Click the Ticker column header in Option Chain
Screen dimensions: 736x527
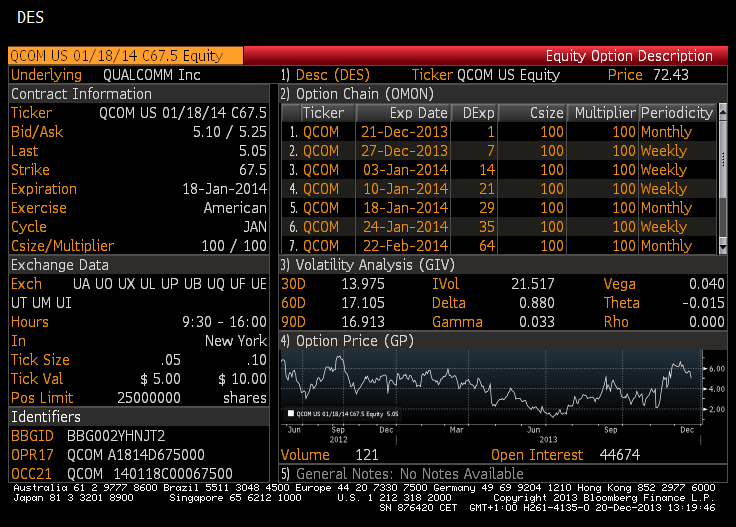(x=328, y=113)
